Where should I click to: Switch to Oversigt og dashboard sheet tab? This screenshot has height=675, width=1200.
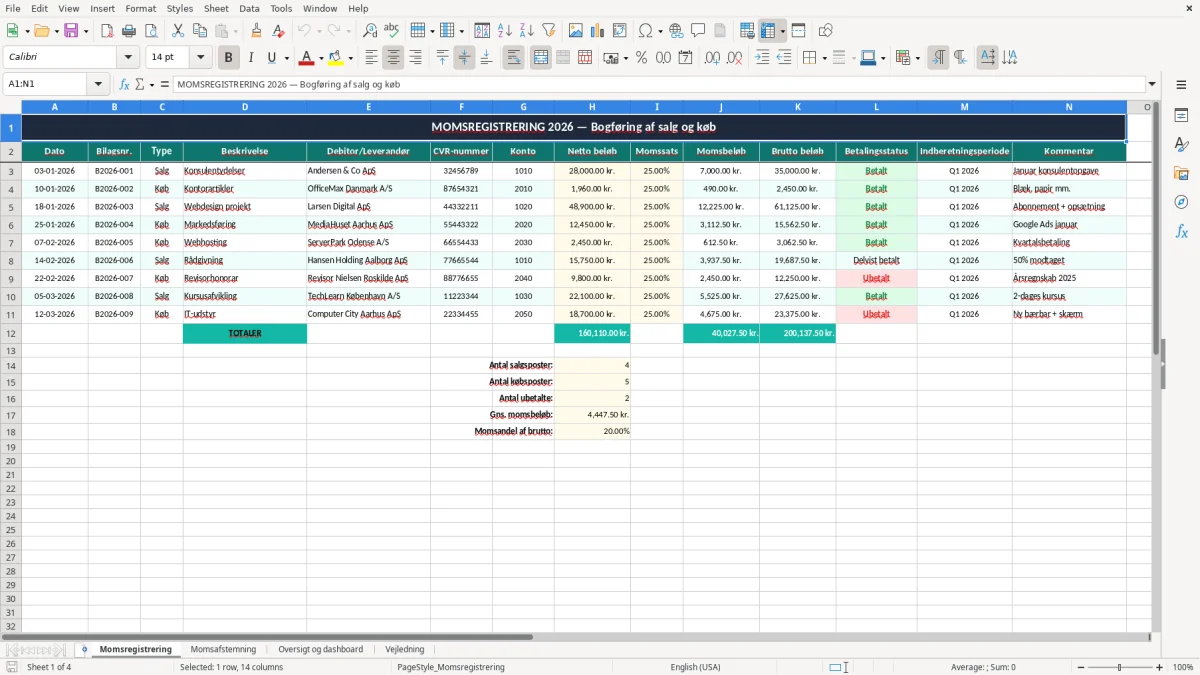(x=320, y=649)
